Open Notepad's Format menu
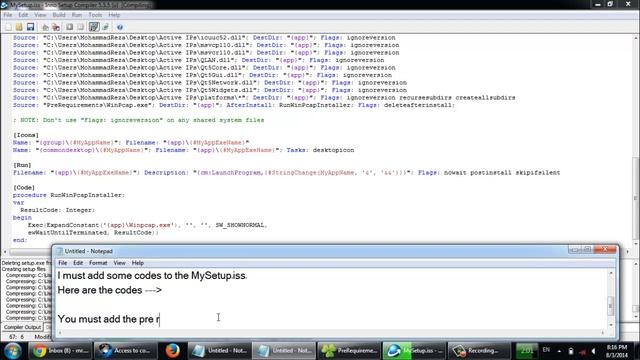The width and height of the screenshot is (640, 360). tap(98, 263)
